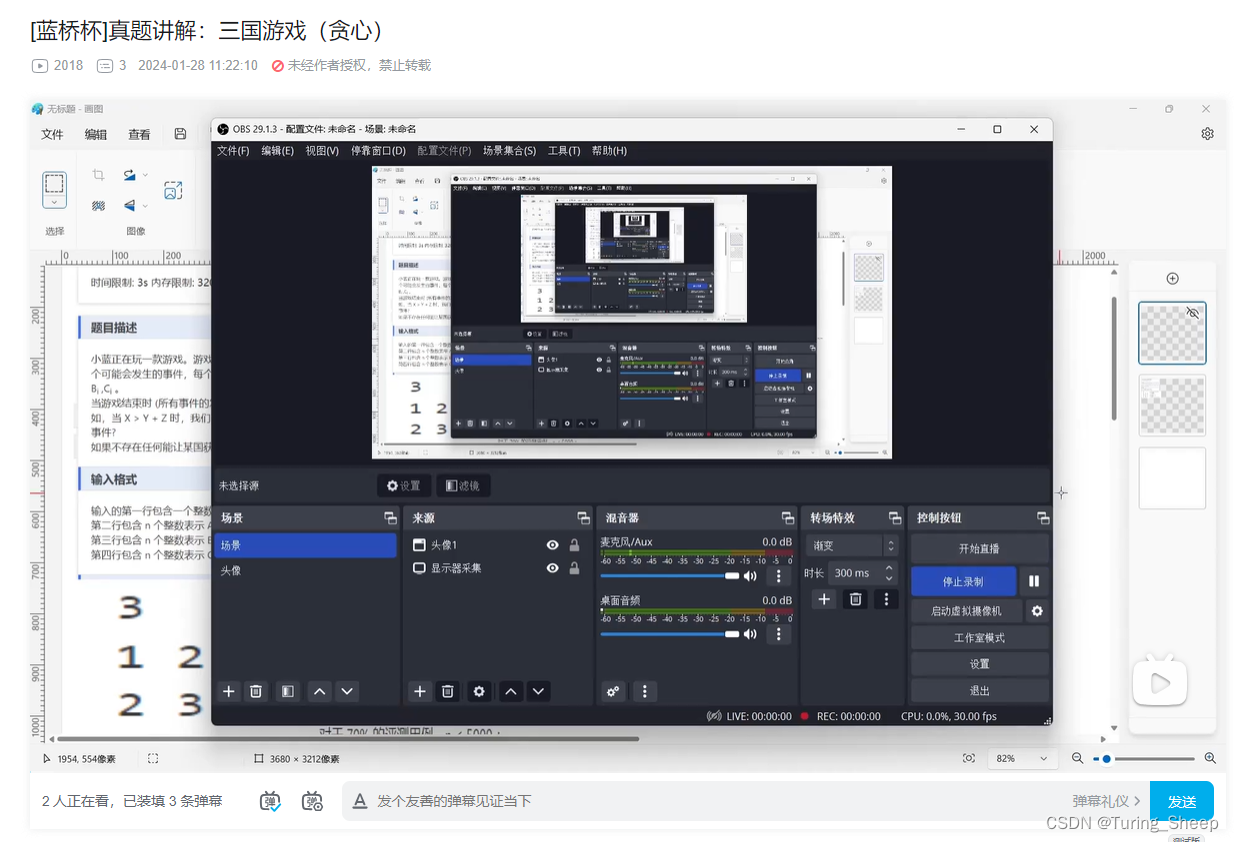The image size is (1234, 842).
Task: Click 启动虚拟摄像机 button
Action: (x=967, y=611)
